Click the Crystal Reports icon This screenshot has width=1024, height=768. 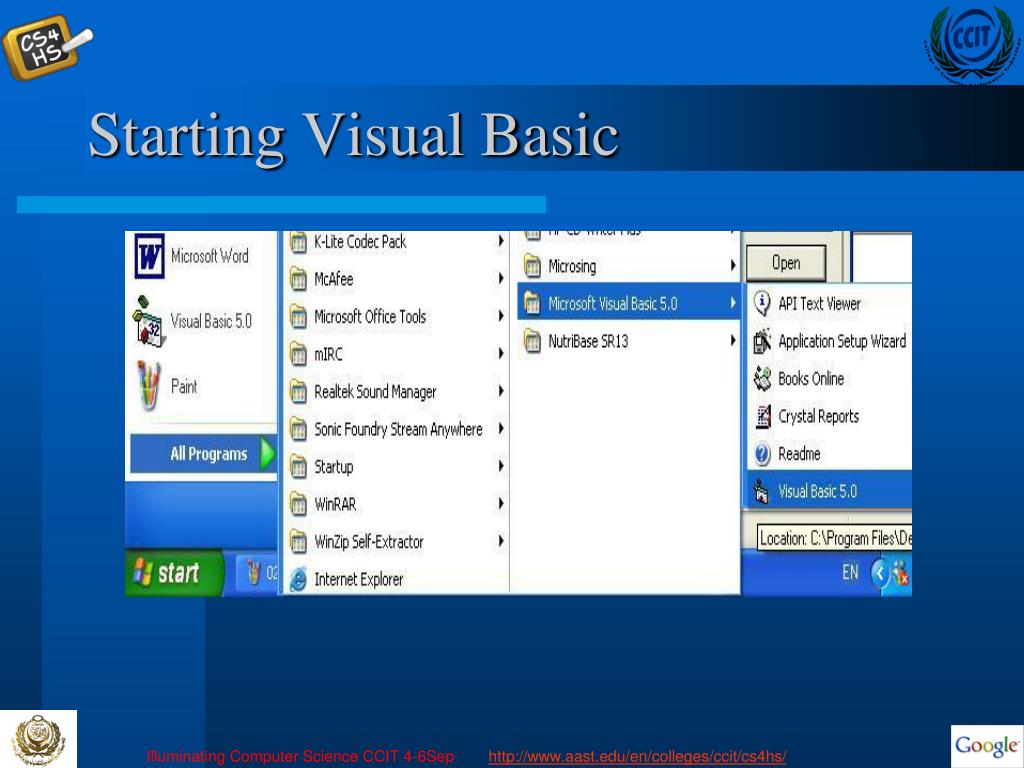(762, 416)
